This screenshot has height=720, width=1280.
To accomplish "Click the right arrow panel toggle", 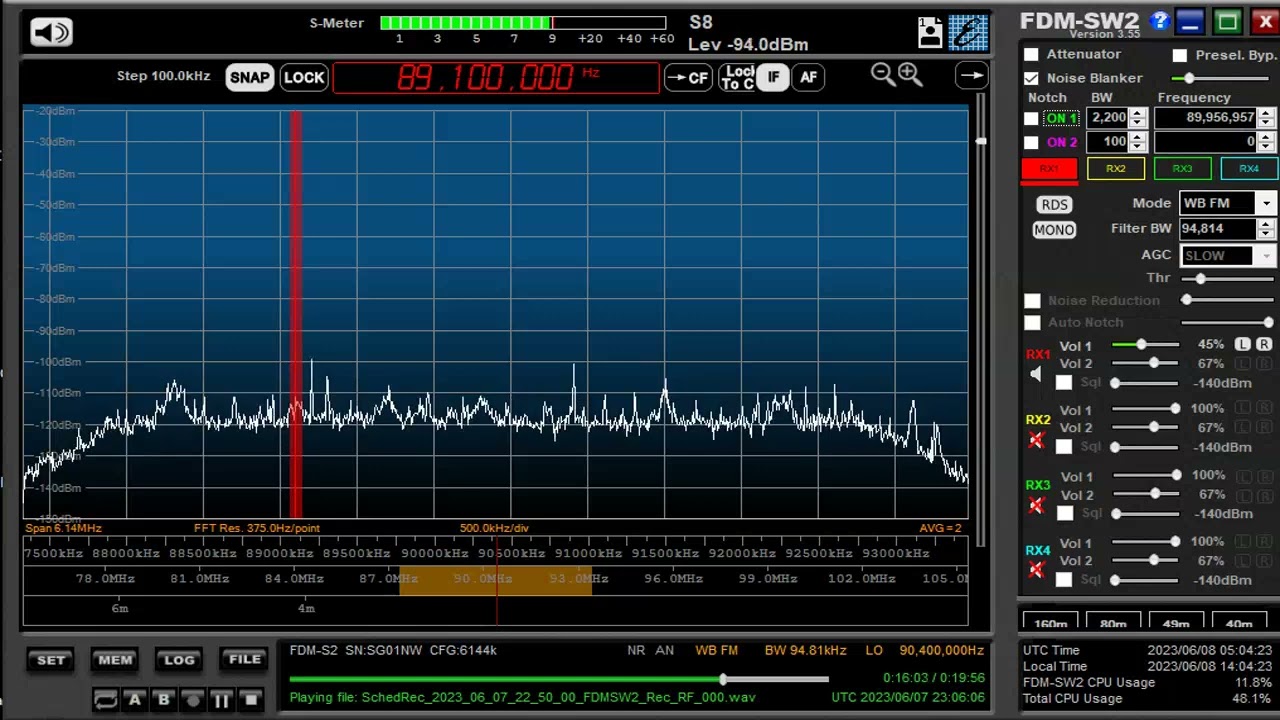I will (x=971, y=76).
